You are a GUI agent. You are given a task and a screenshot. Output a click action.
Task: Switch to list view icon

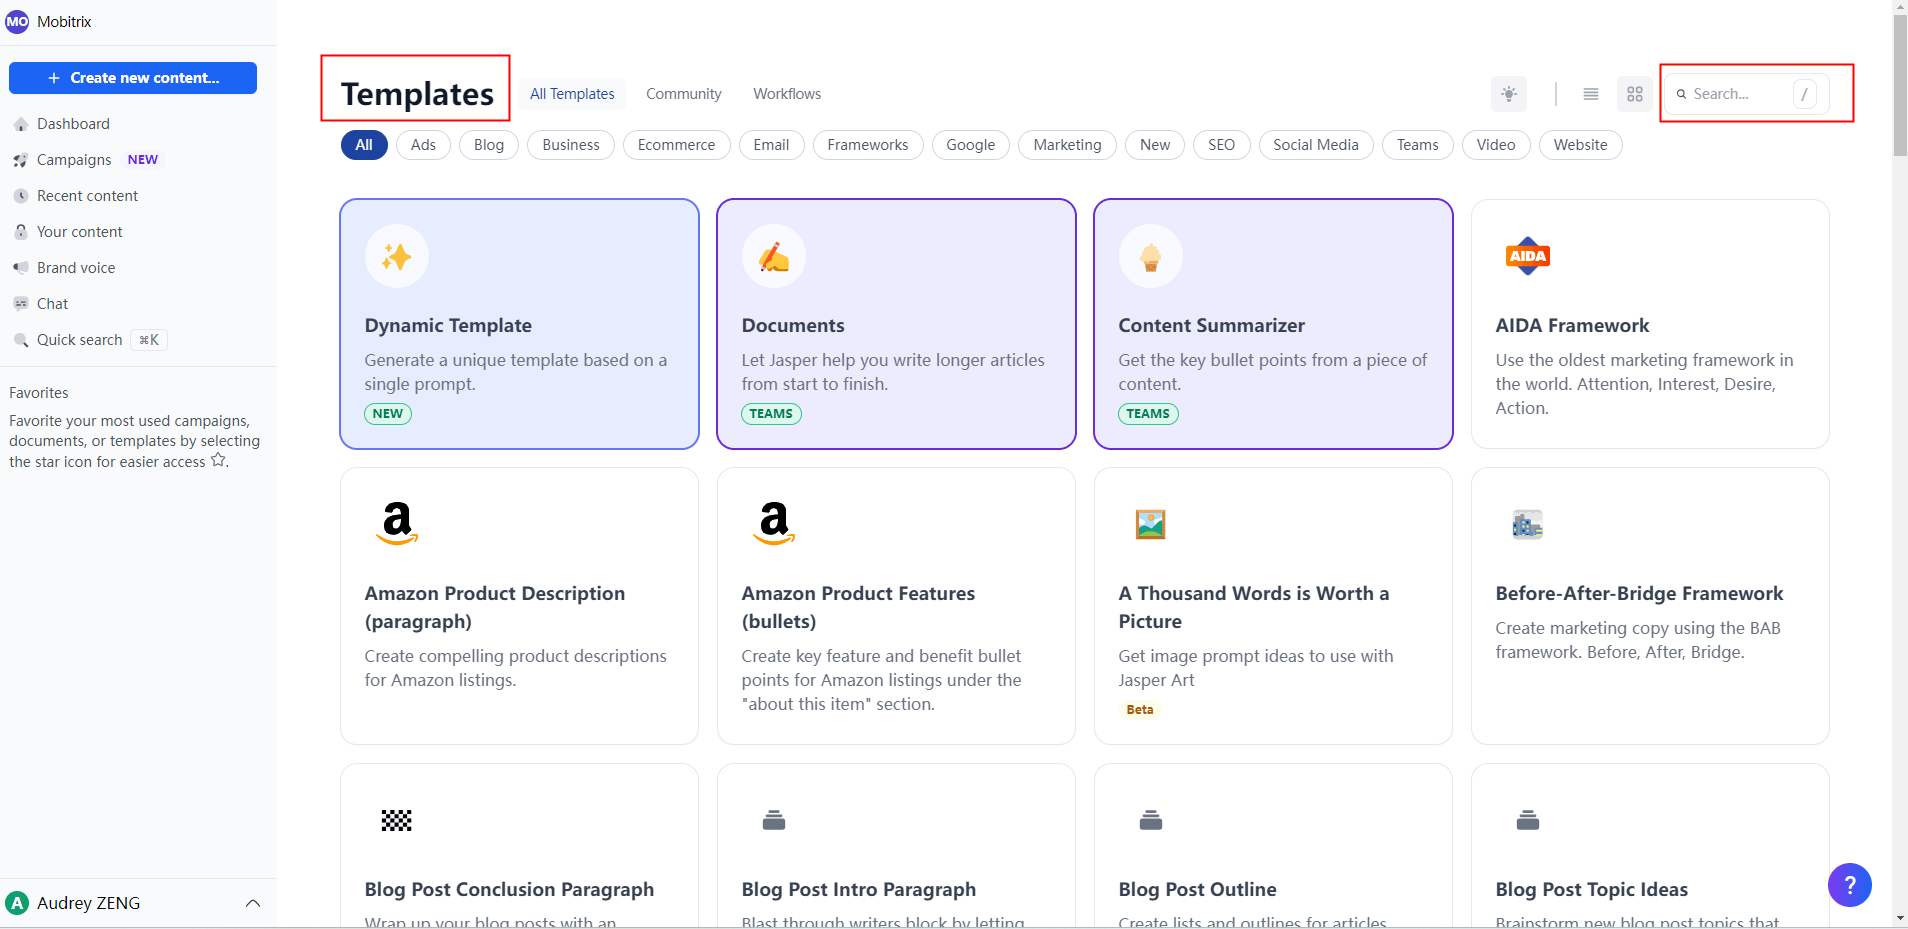pyautogui.click(x=1591, y=94)
